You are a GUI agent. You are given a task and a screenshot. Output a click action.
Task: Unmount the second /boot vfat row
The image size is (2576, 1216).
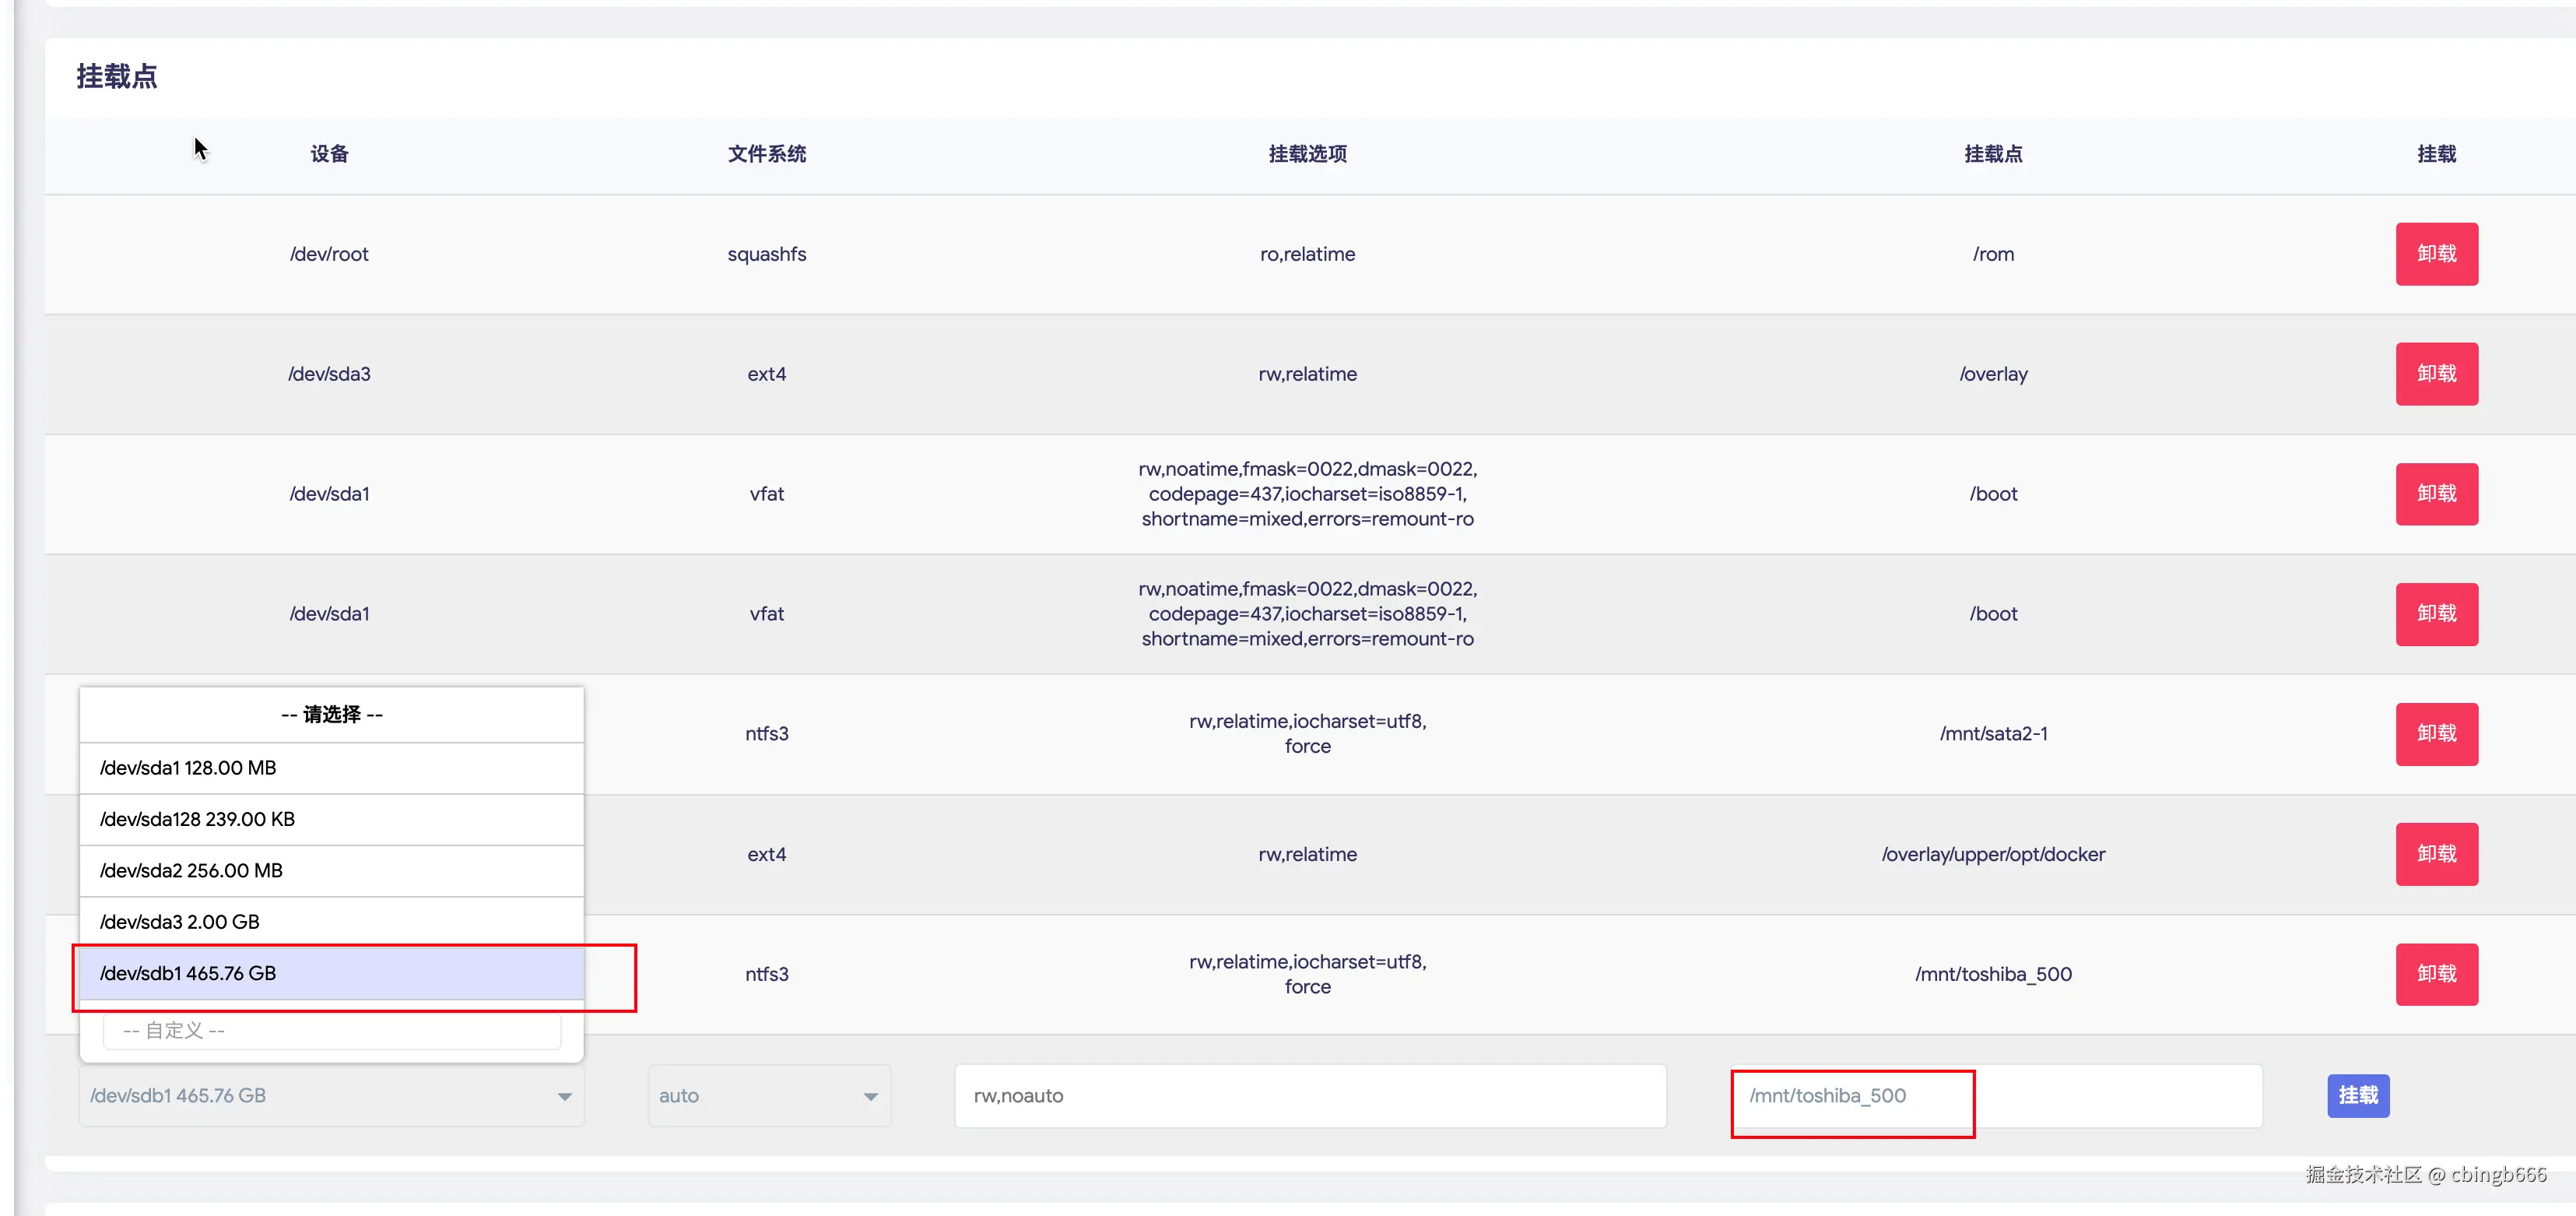[2435, 614]
